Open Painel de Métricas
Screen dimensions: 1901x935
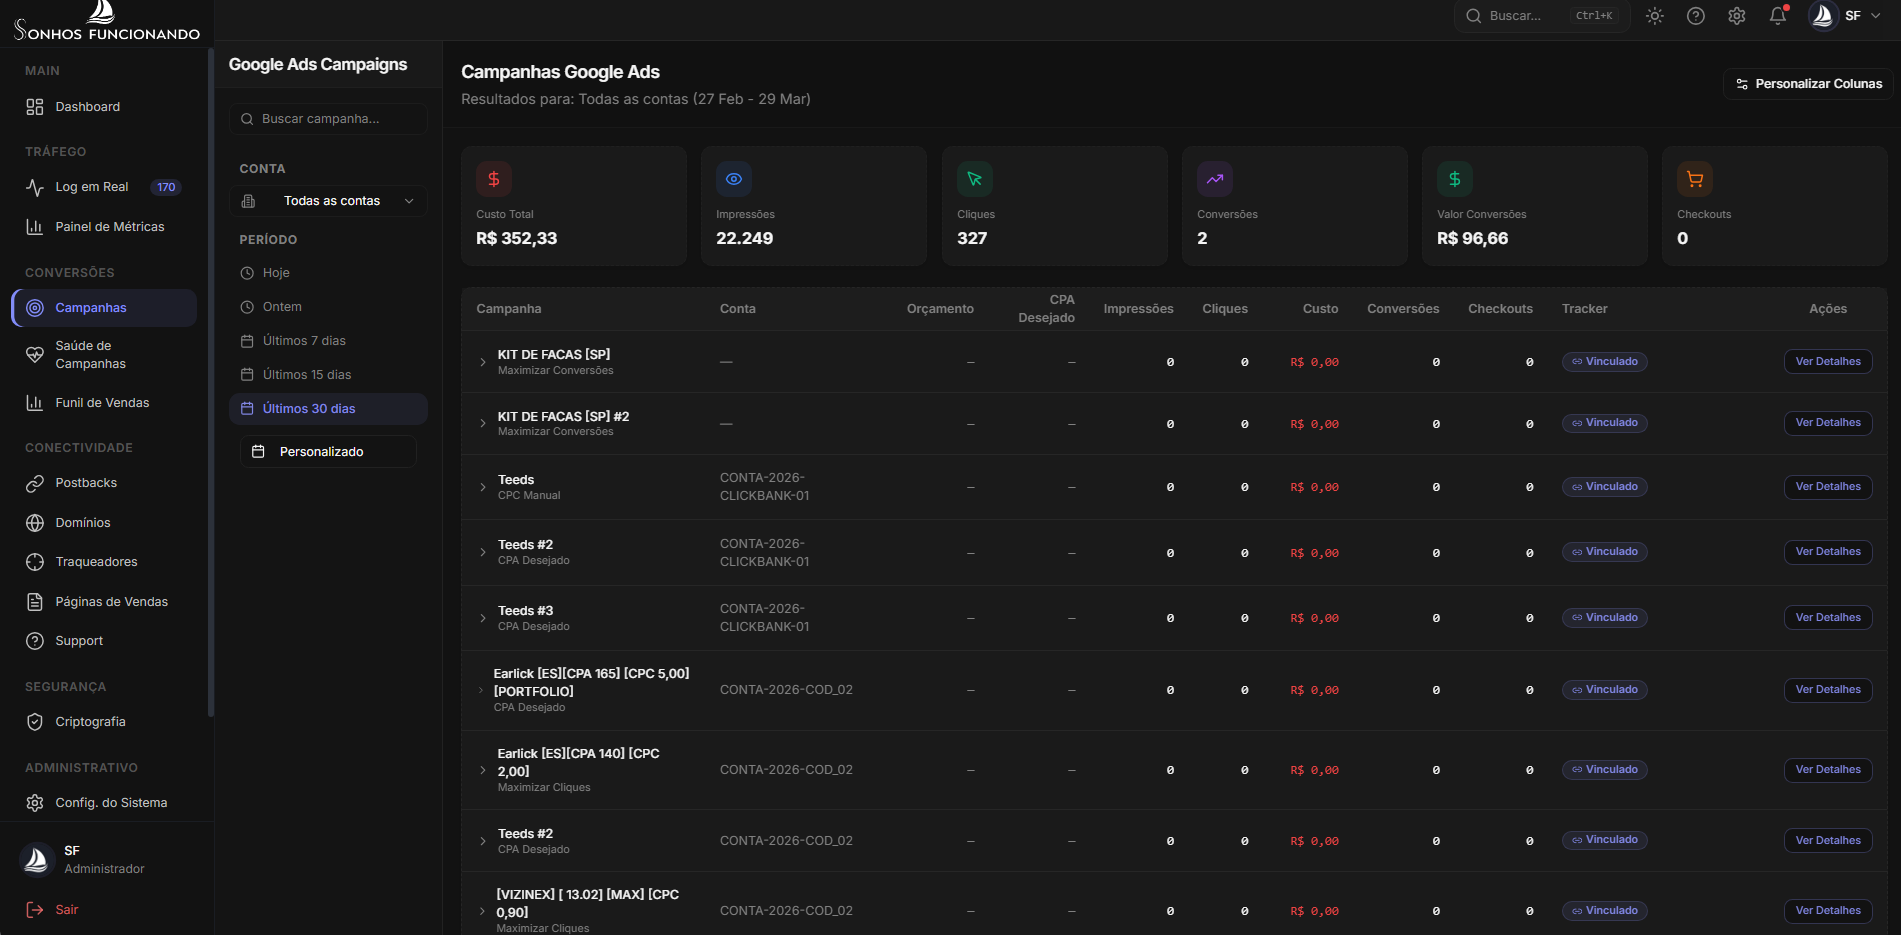104,227
